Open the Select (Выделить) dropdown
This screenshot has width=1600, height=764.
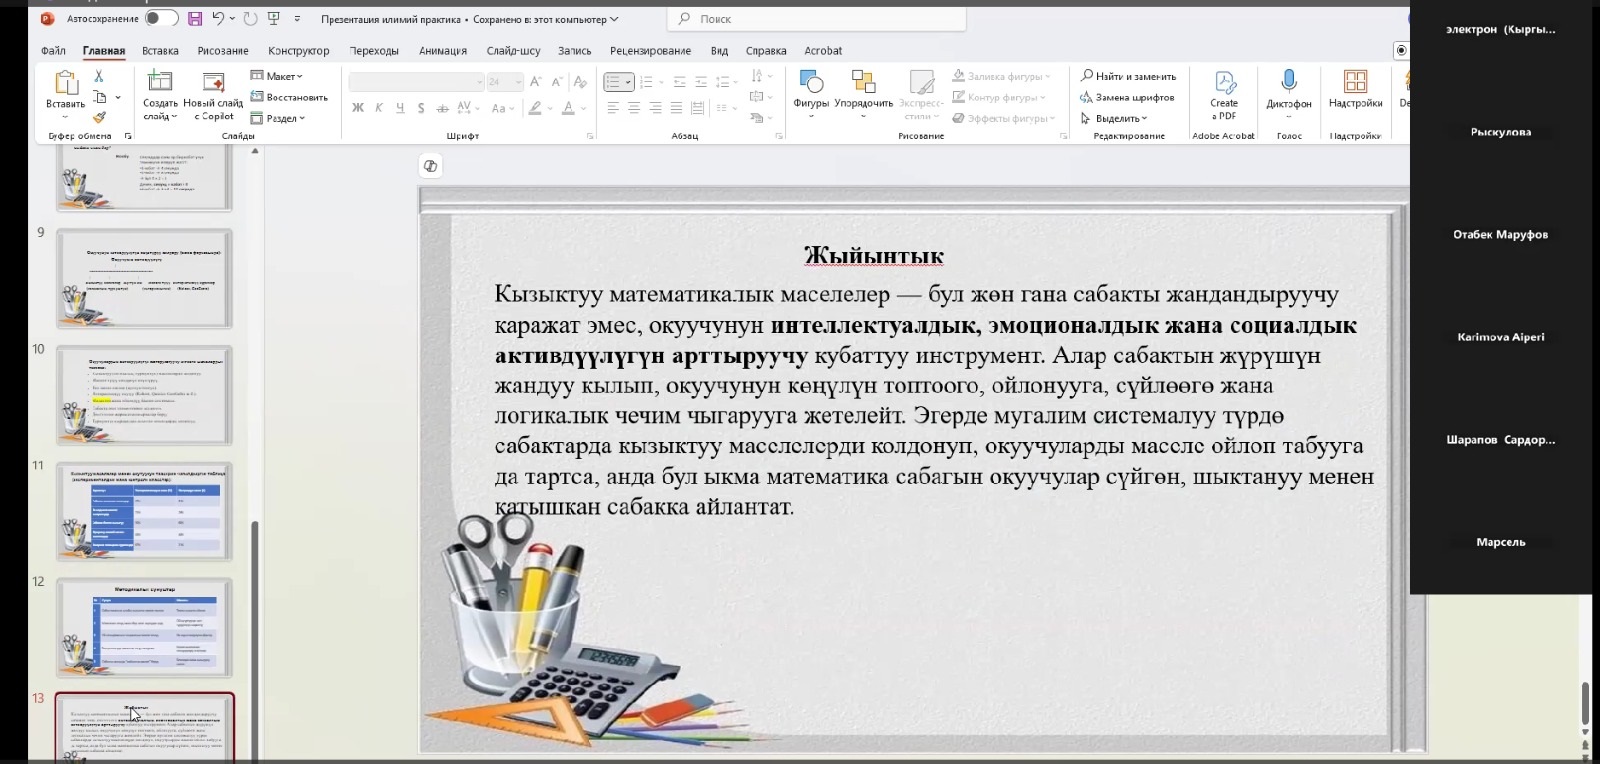point(1114,118)
